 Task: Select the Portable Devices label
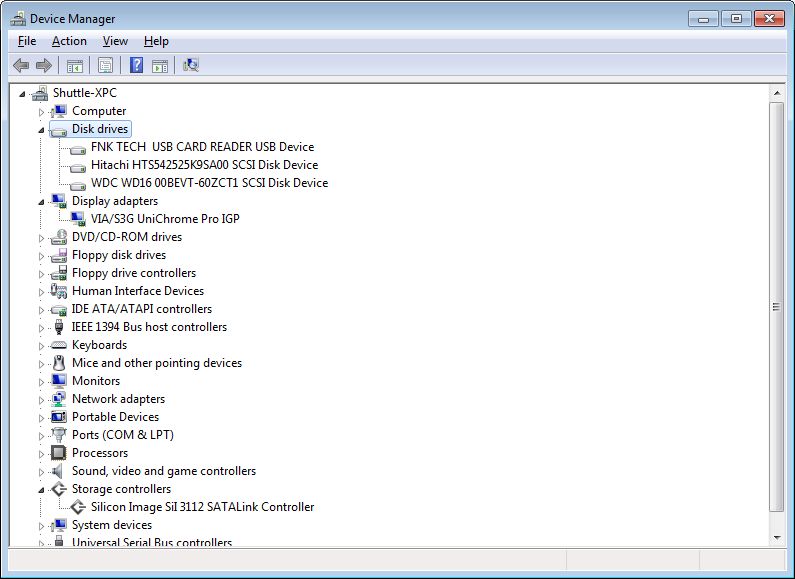point(115,417)
